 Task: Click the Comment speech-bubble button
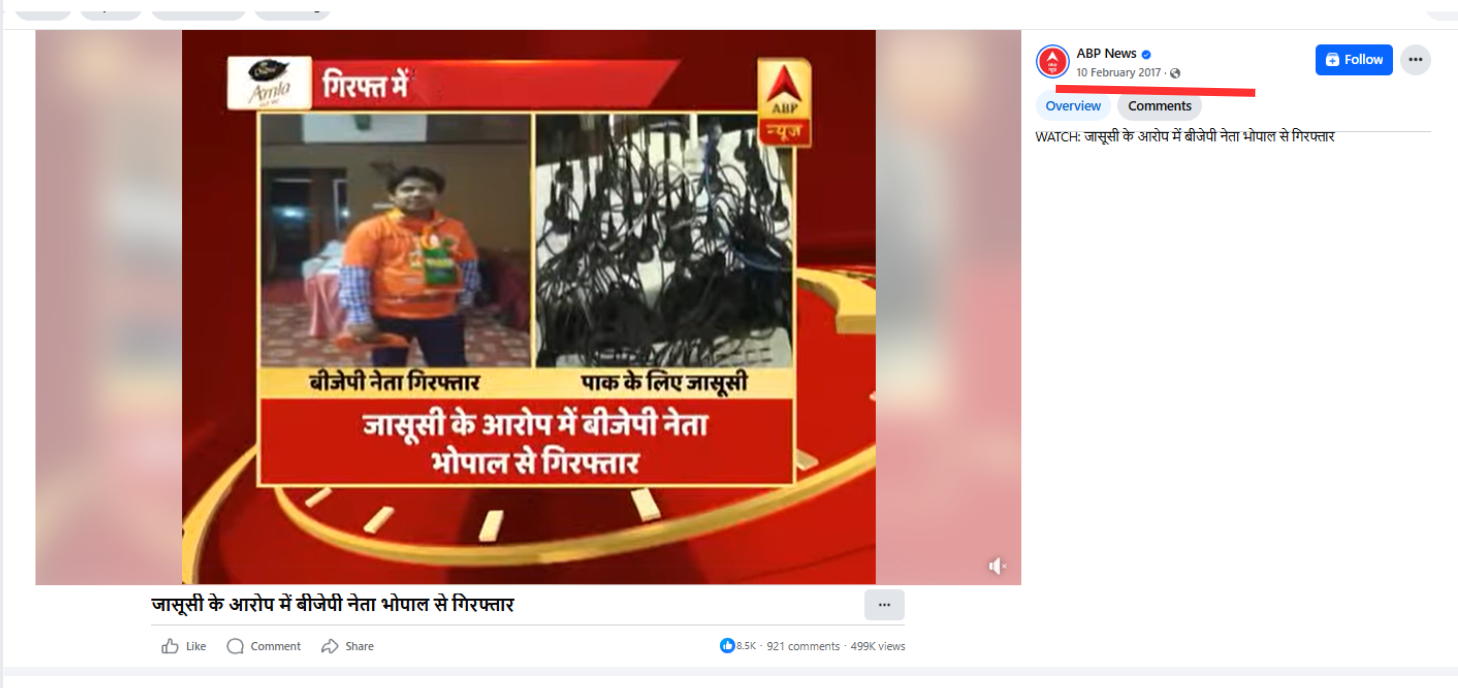pyautogui.click(x=264, y=646)
